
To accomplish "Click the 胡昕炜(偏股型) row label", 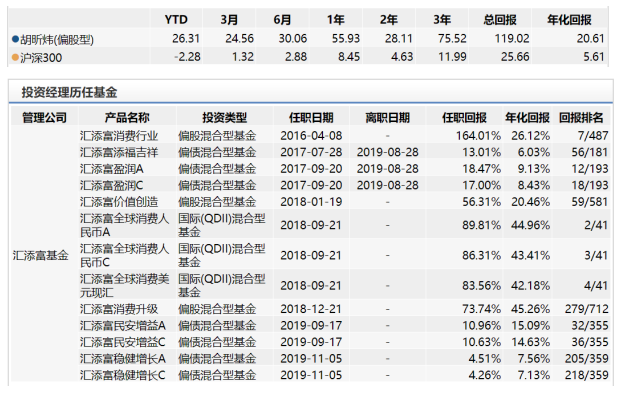I will [57, 39].
